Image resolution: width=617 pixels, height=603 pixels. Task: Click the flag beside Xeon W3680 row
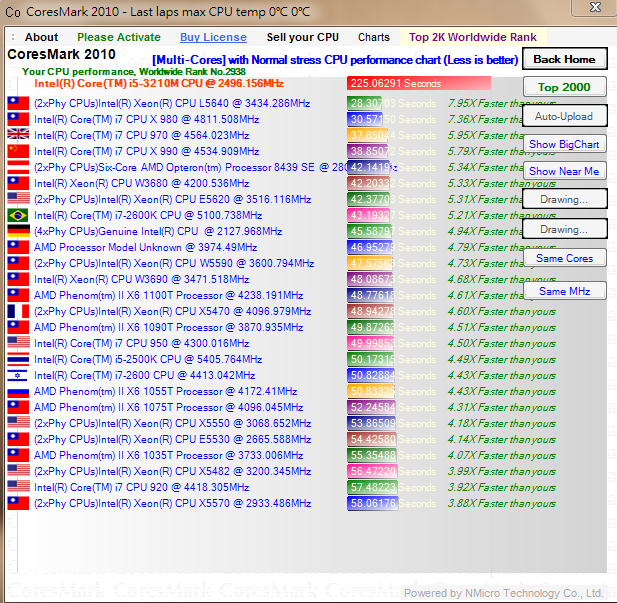18,183
